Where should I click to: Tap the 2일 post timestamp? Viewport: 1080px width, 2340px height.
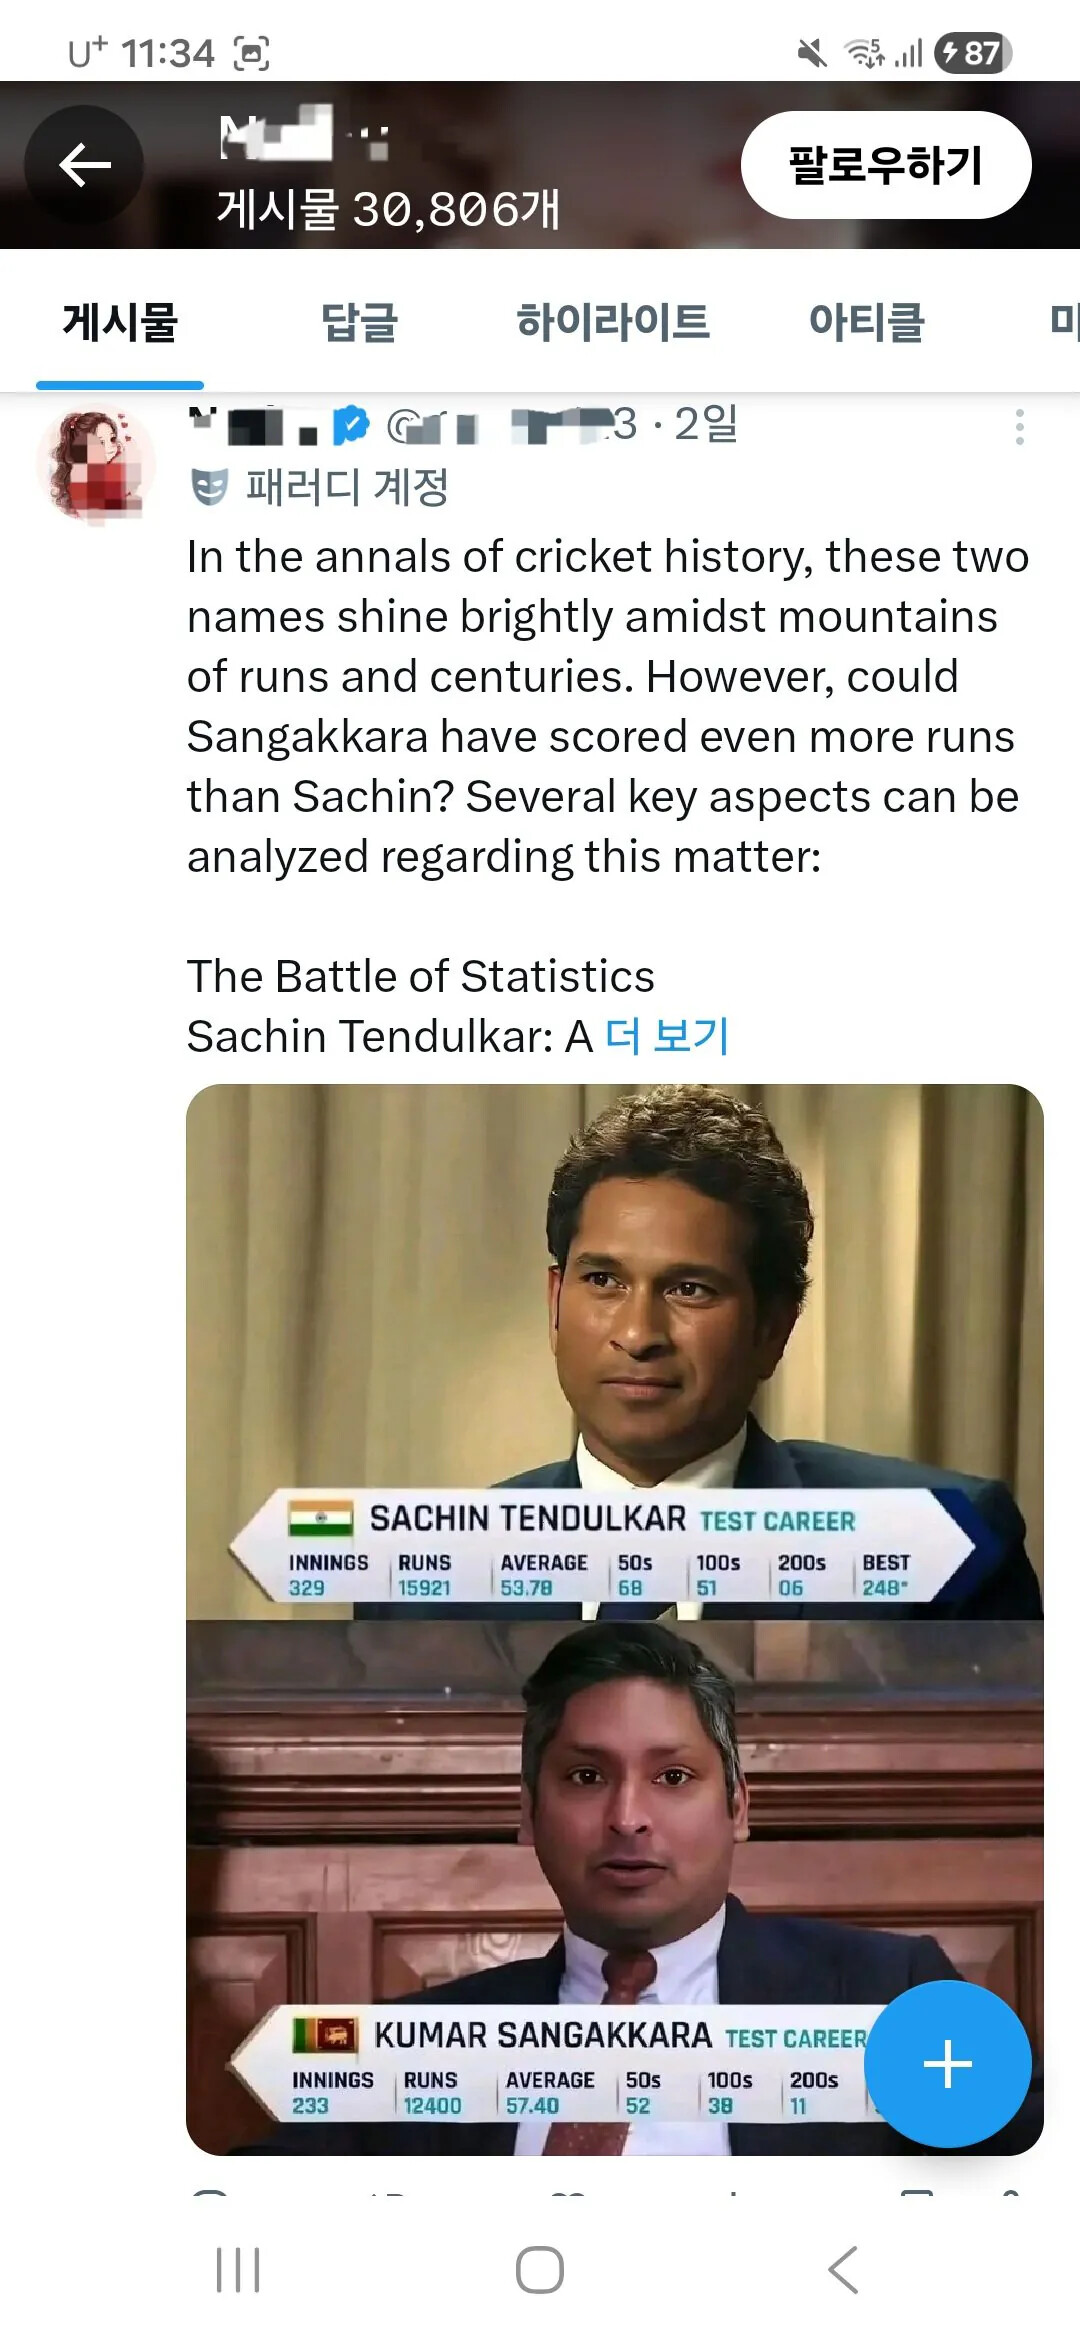[x=706, y=425]
